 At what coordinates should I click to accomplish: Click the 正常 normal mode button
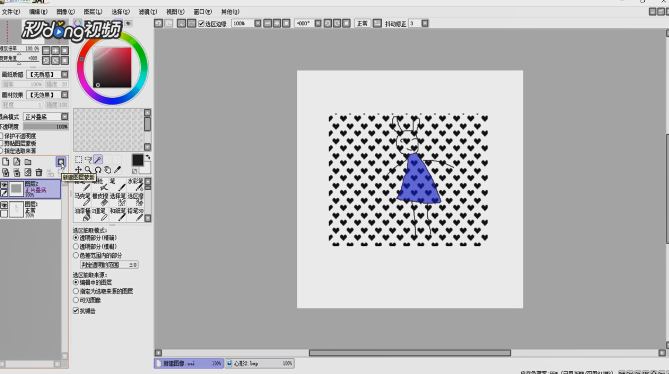pos(362,23)
